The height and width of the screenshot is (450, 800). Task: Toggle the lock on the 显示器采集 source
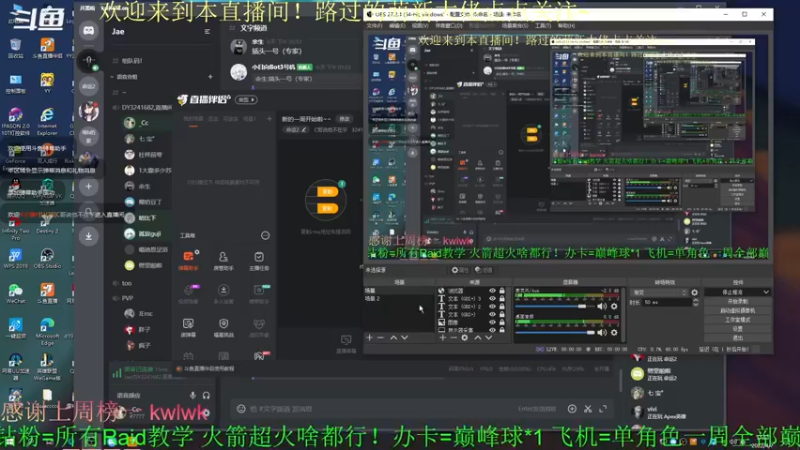tap(502, 330)
